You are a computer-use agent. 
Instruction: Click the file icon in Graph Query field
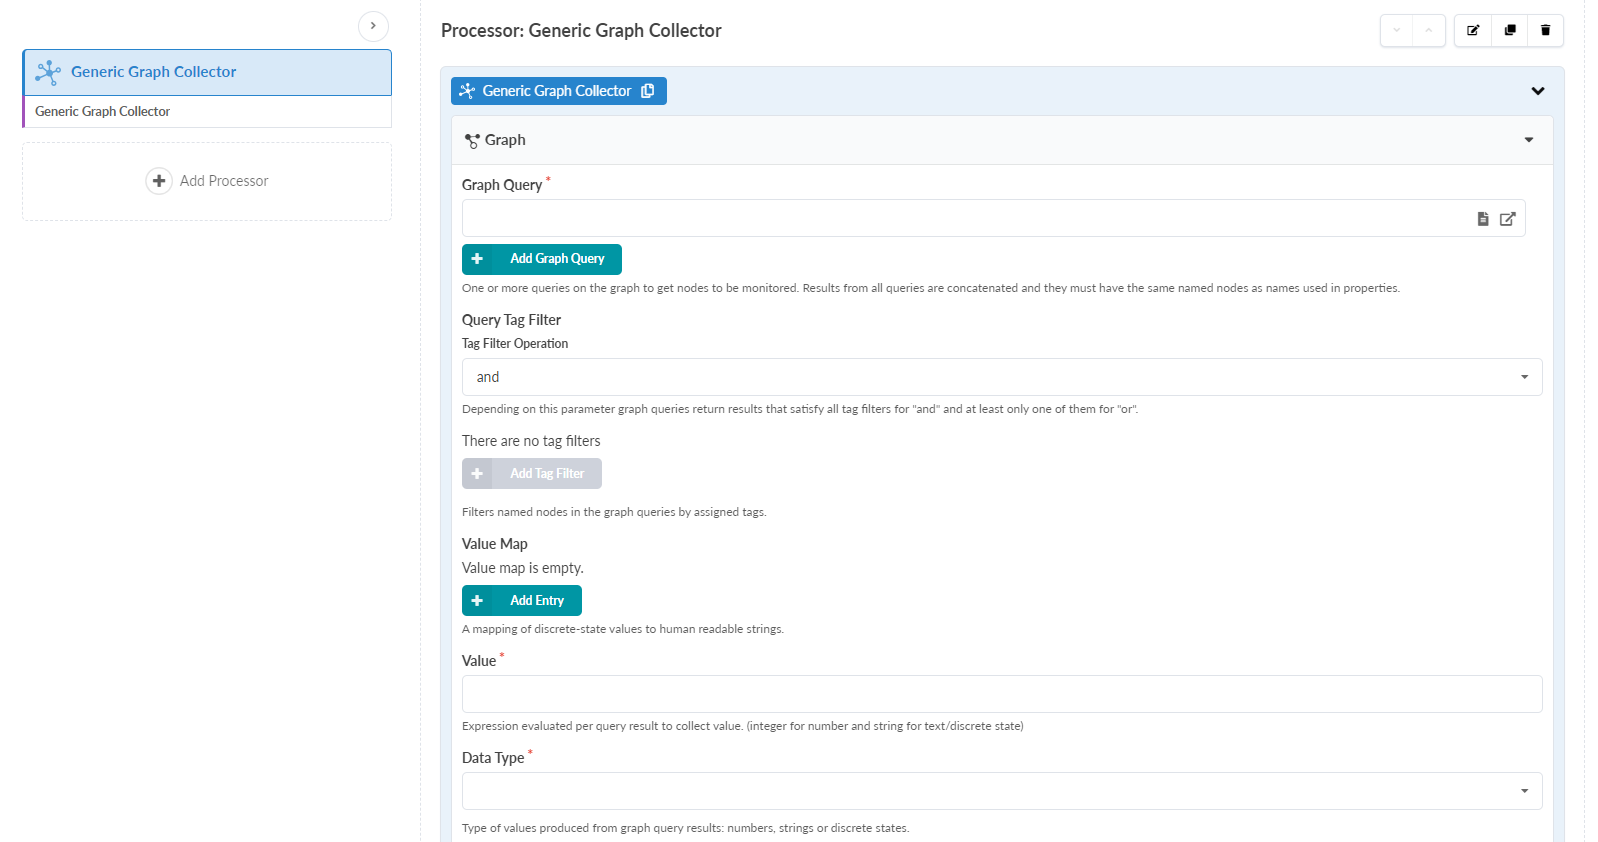click(1483, 219)
